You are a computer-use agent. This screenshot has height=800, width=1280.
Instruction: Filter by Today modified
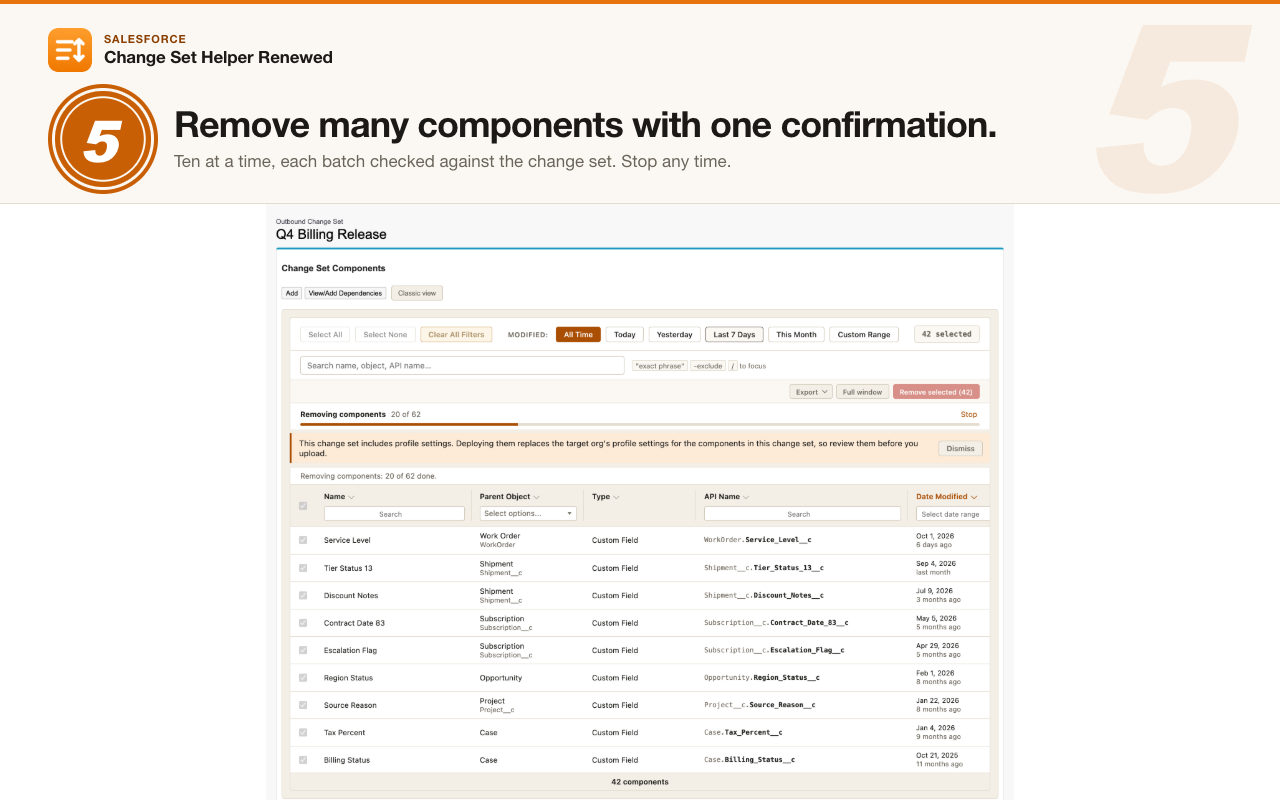(x=625, y=335)
